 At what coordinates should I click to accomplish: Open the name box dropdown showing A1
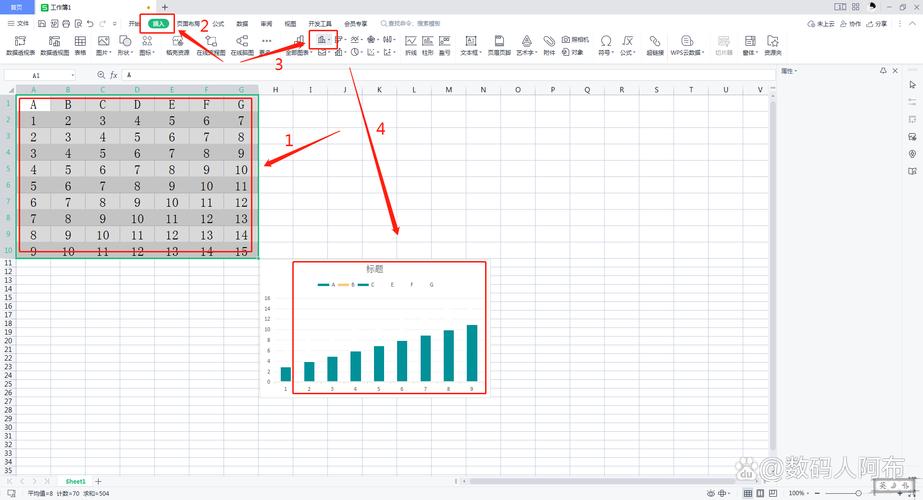click(72, 75)
